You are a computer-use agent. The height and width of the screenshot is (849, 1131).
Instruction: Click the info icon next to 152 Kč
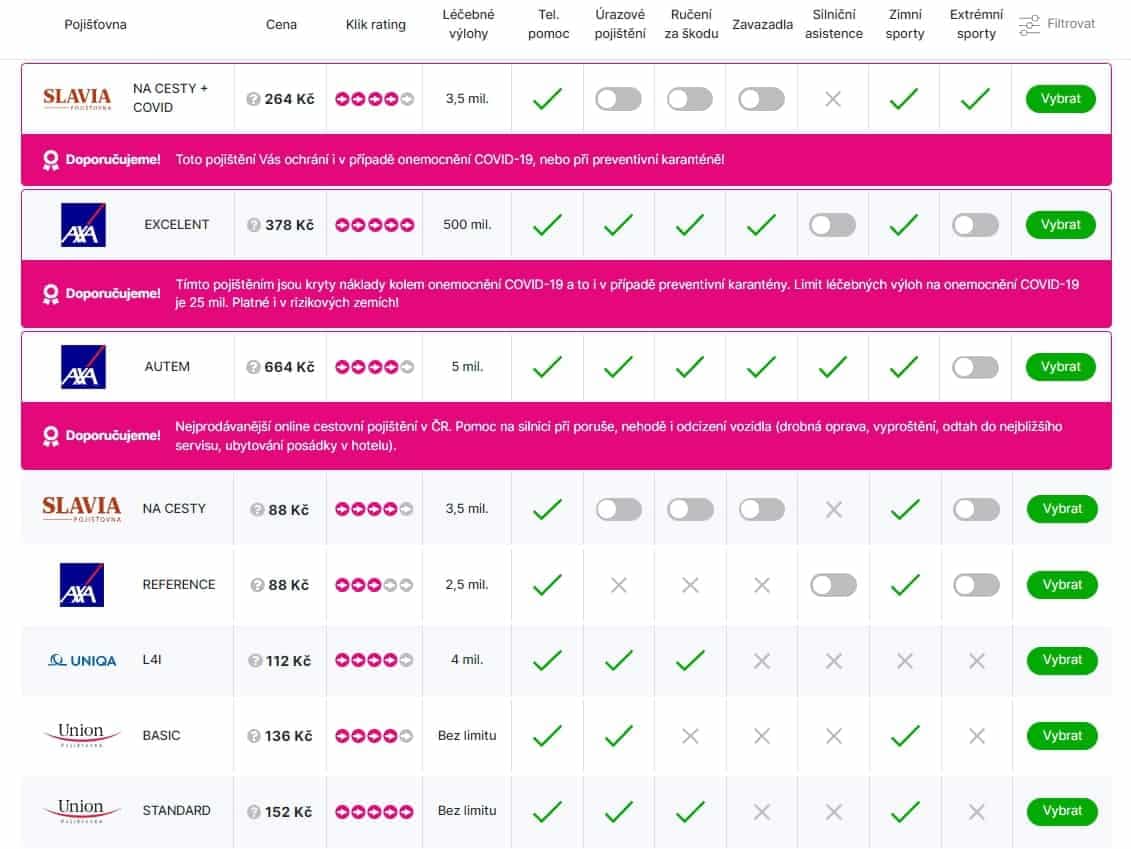pyautogui.click(x=254, y=812)
